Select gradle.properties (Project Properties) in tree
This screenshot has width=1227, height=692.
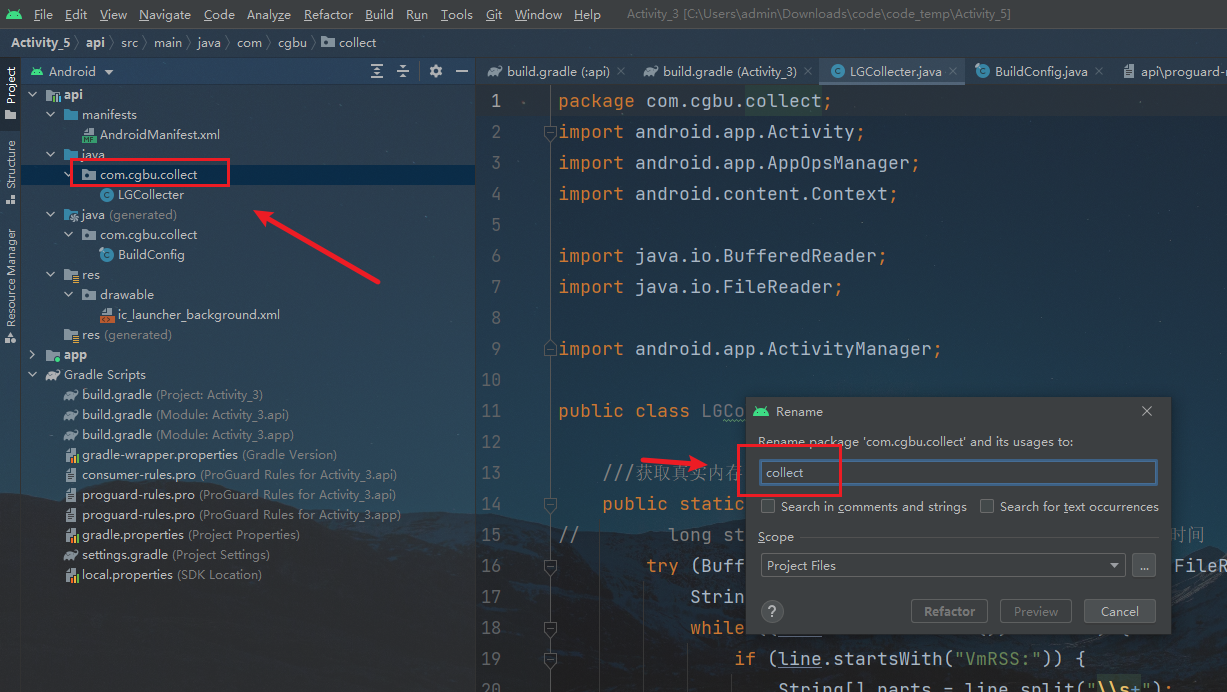pyautogui.click(x=181, y=535)
